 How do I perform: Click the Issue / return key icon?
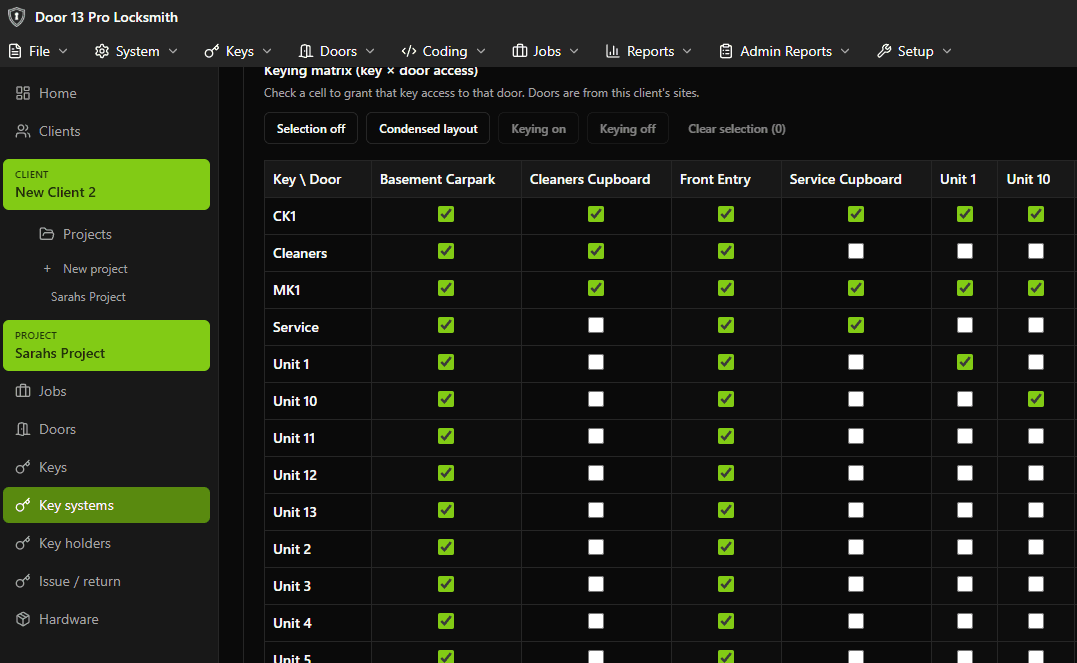coord(23,581)
